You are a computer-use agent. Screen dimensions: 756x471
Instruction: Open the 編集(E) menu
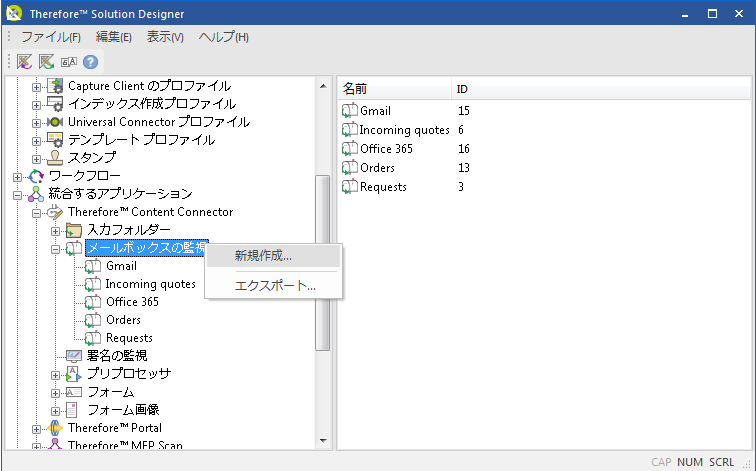[x=113, y=37]
